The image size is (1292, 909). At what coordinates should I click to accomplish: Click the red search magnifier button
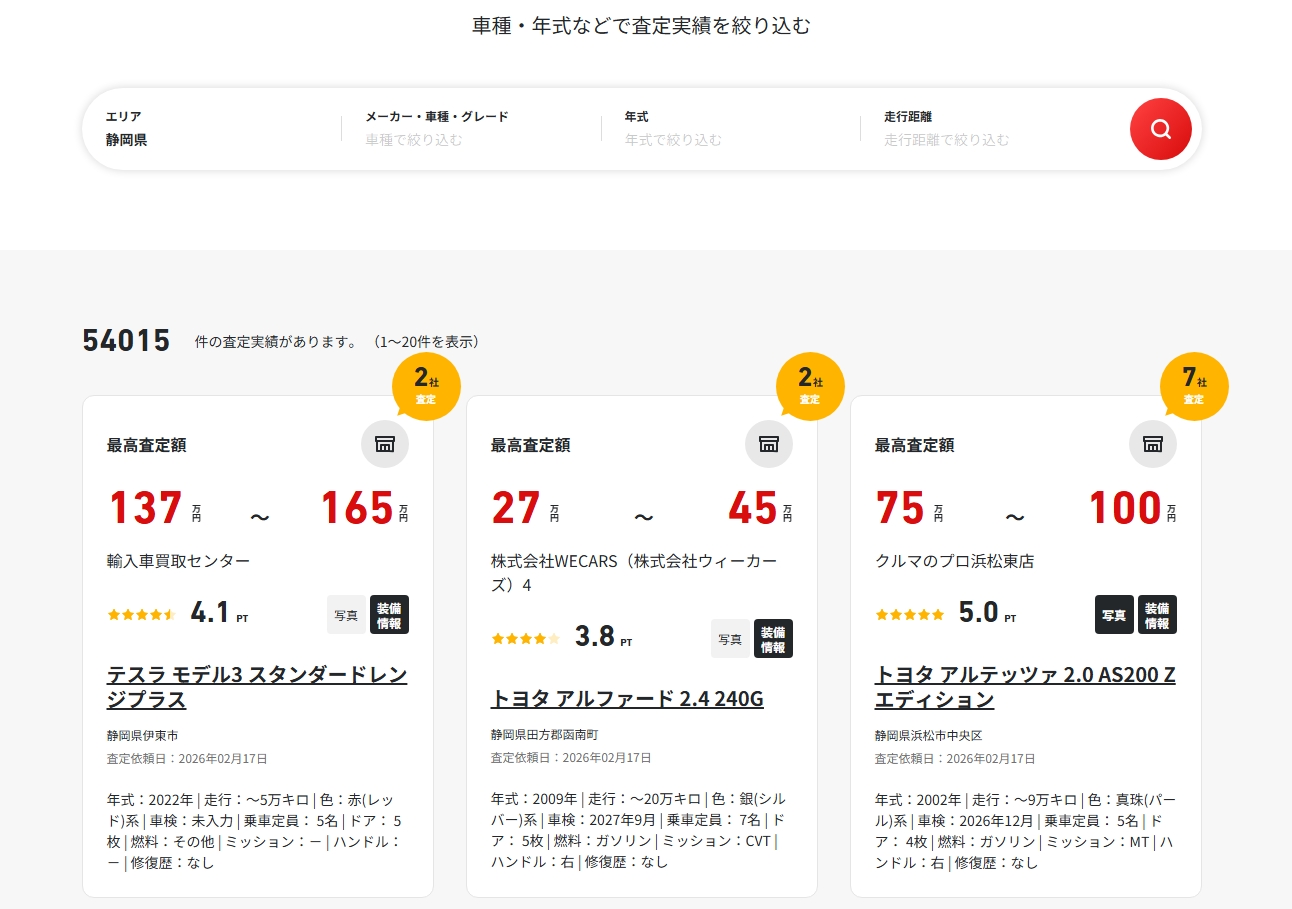1160,129
